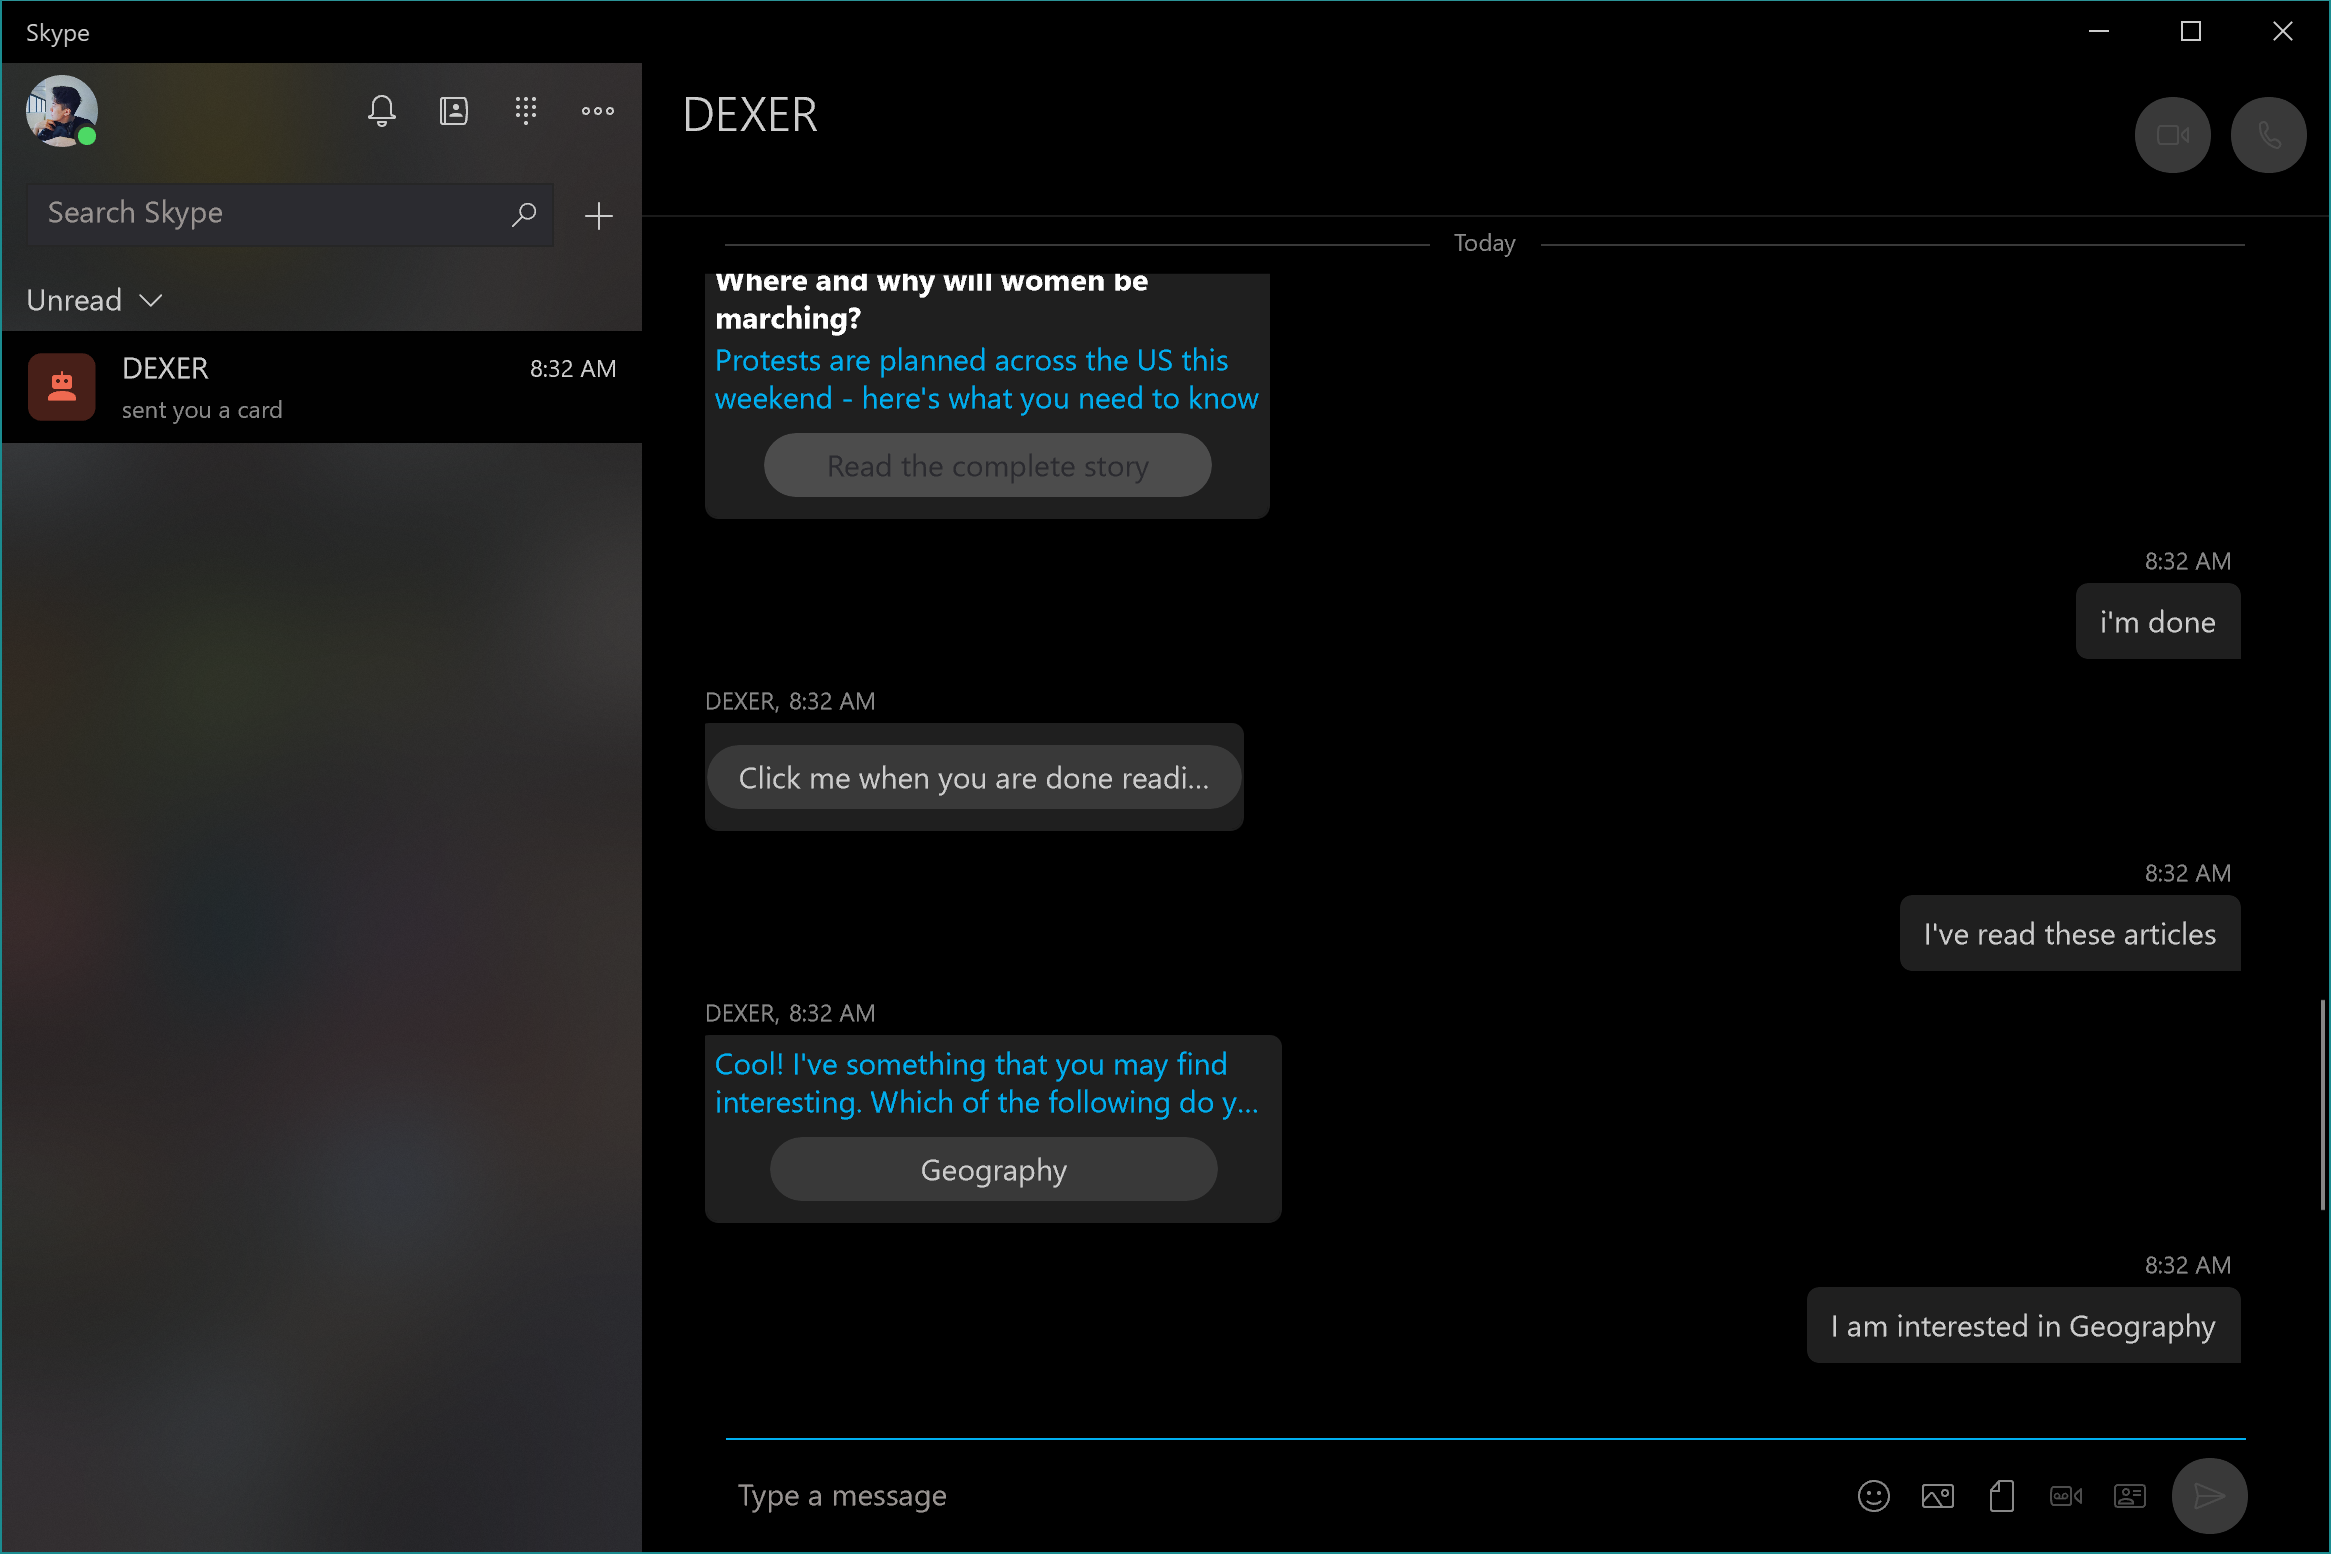Select the DEXER conversation in list
Viewport: 2331px width, 1554px height.
click(x=320, y=387)
